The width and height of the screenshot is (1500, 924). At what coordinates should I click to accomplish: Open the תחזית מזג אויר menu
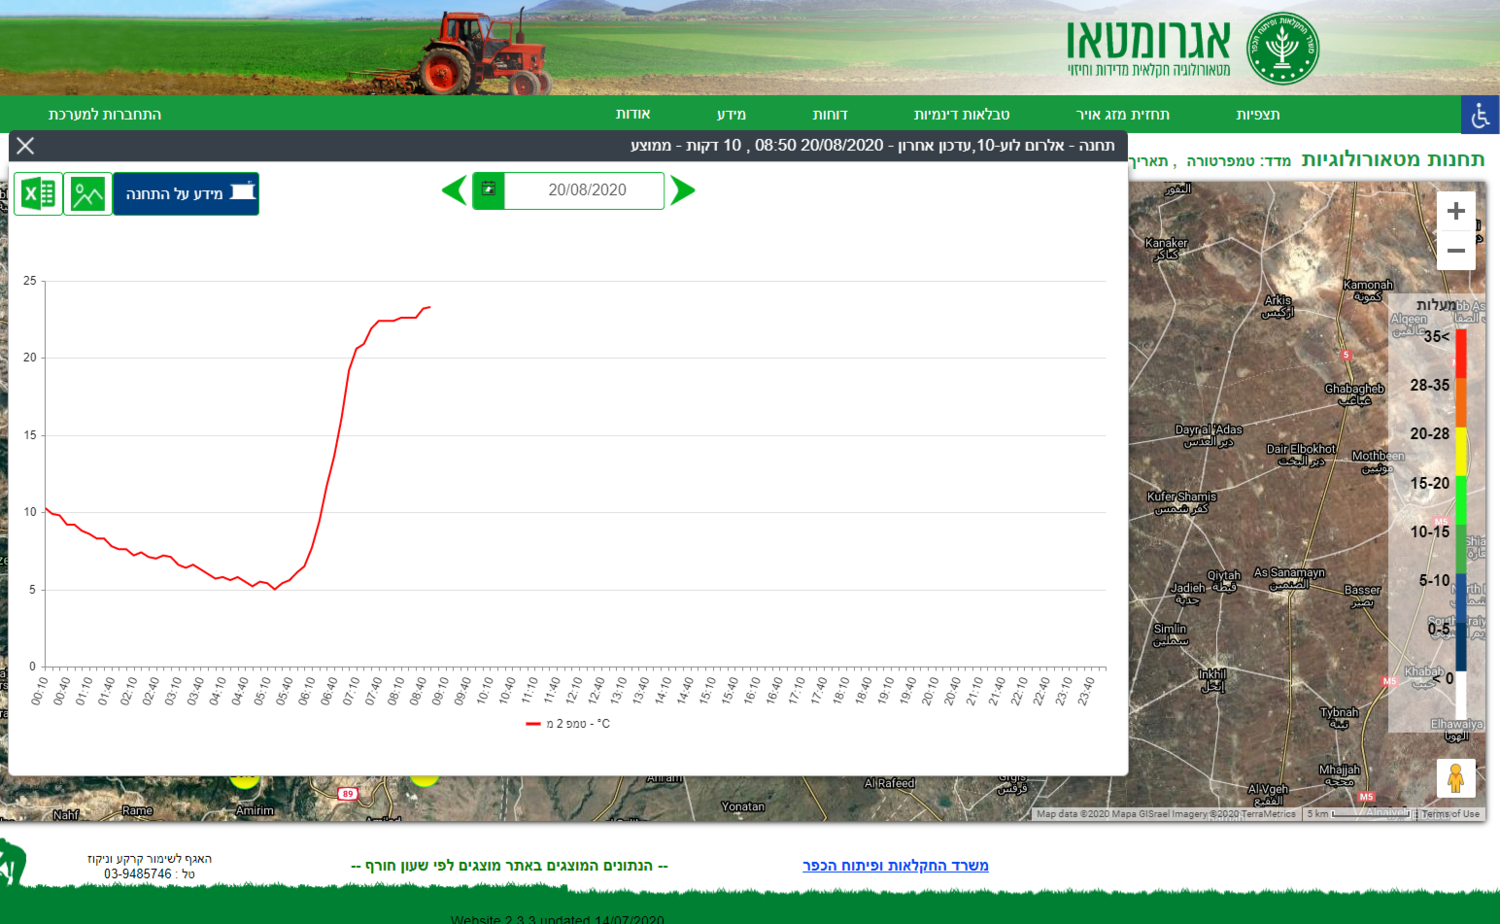(x=1122, y=115)
